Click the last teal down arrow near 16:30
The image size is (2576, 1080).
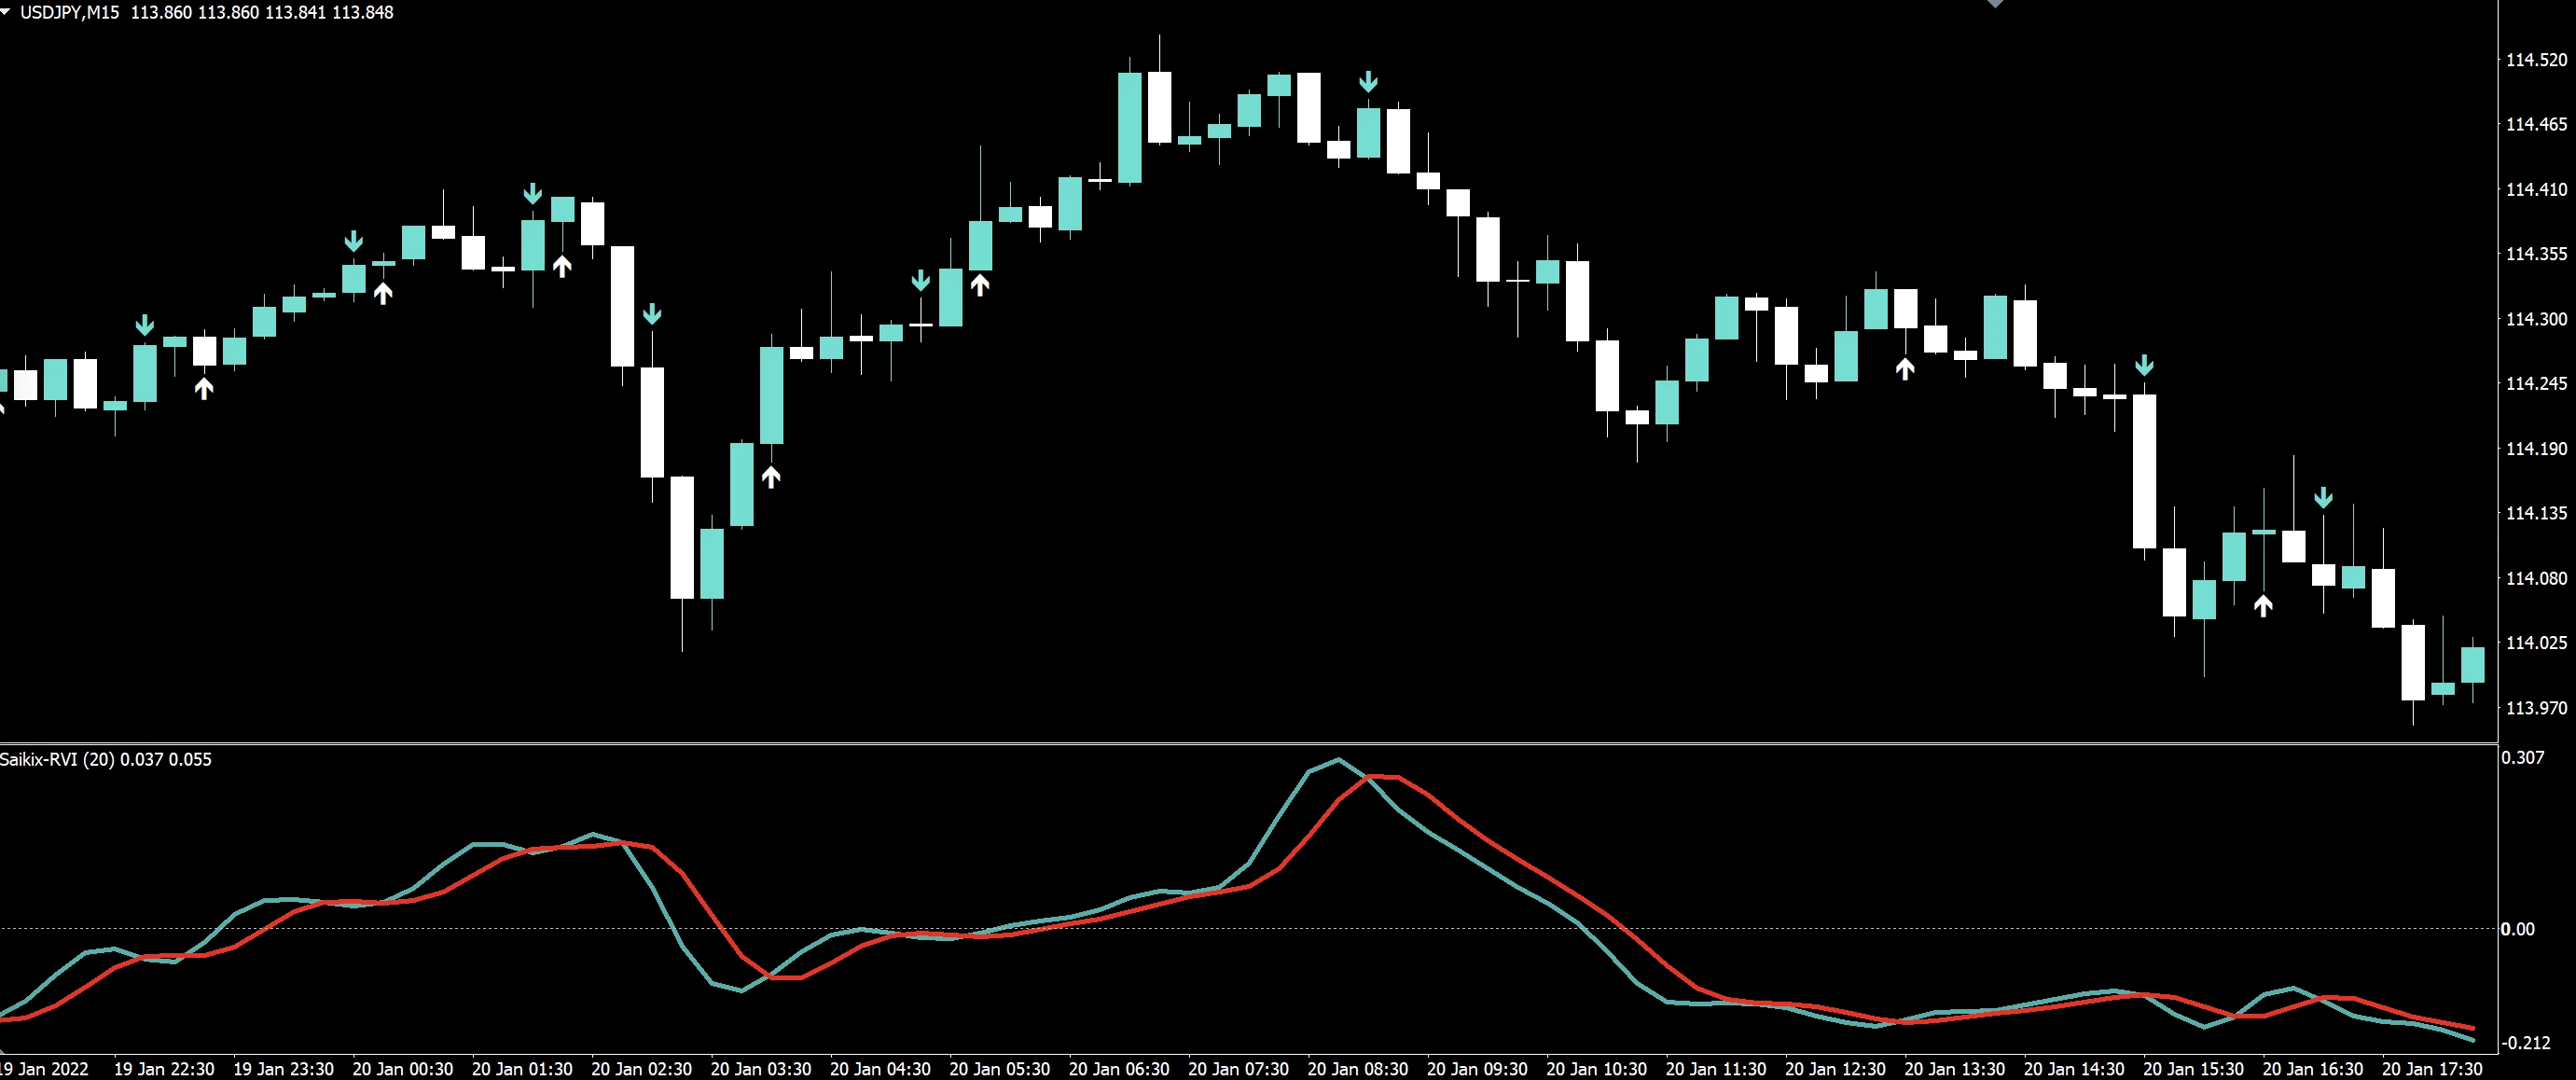(2323, 497)
